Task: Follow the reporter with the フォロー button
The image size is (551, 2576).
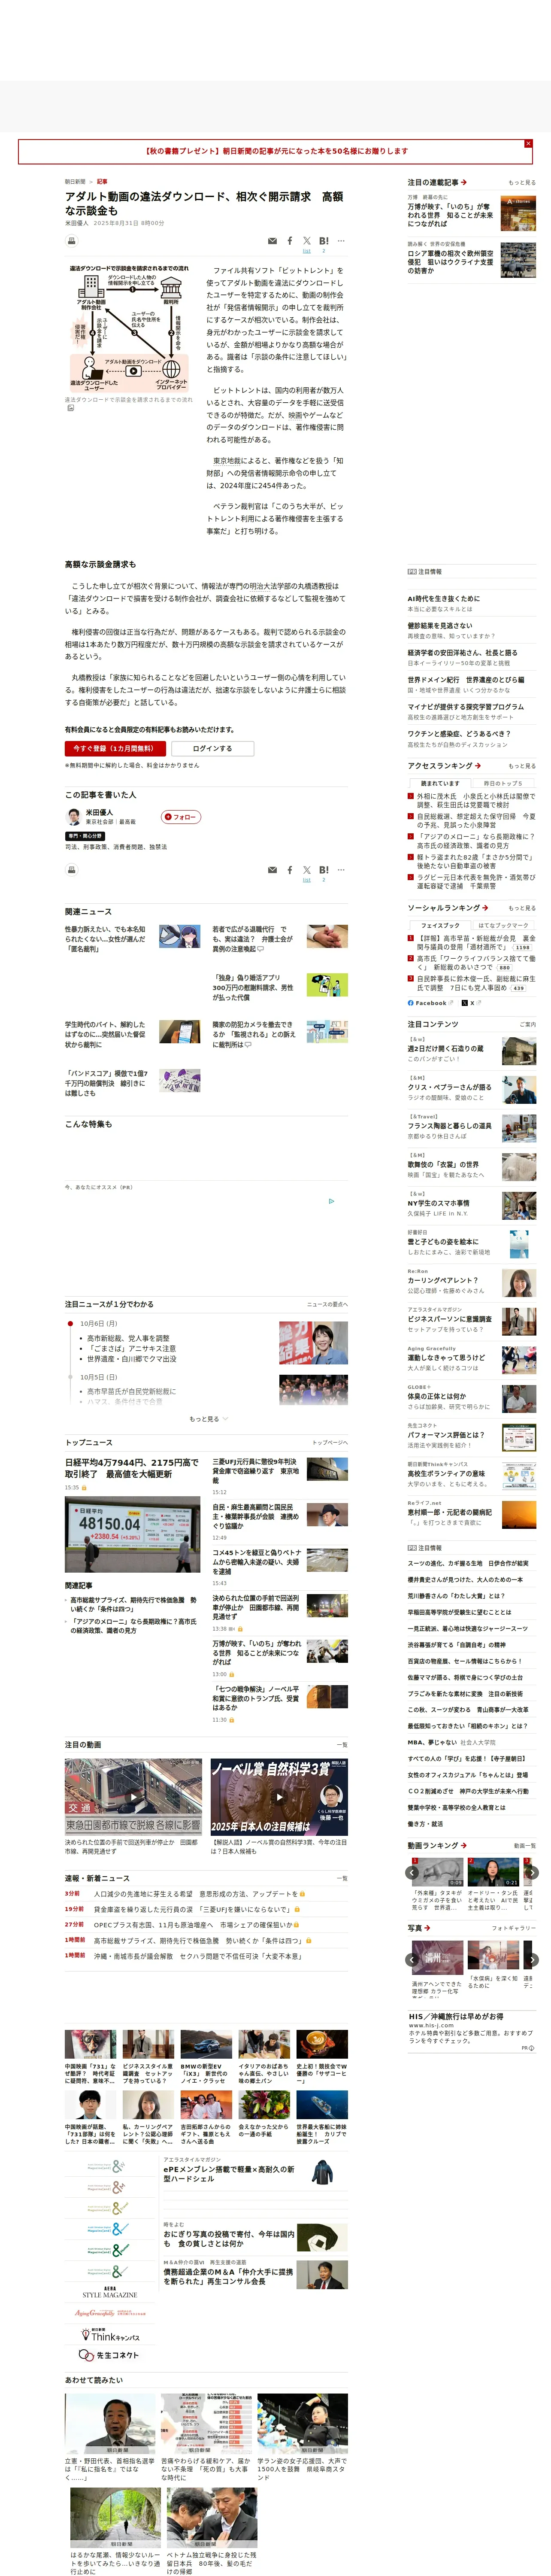Action: pyautogui.click(x=181, y=817)
